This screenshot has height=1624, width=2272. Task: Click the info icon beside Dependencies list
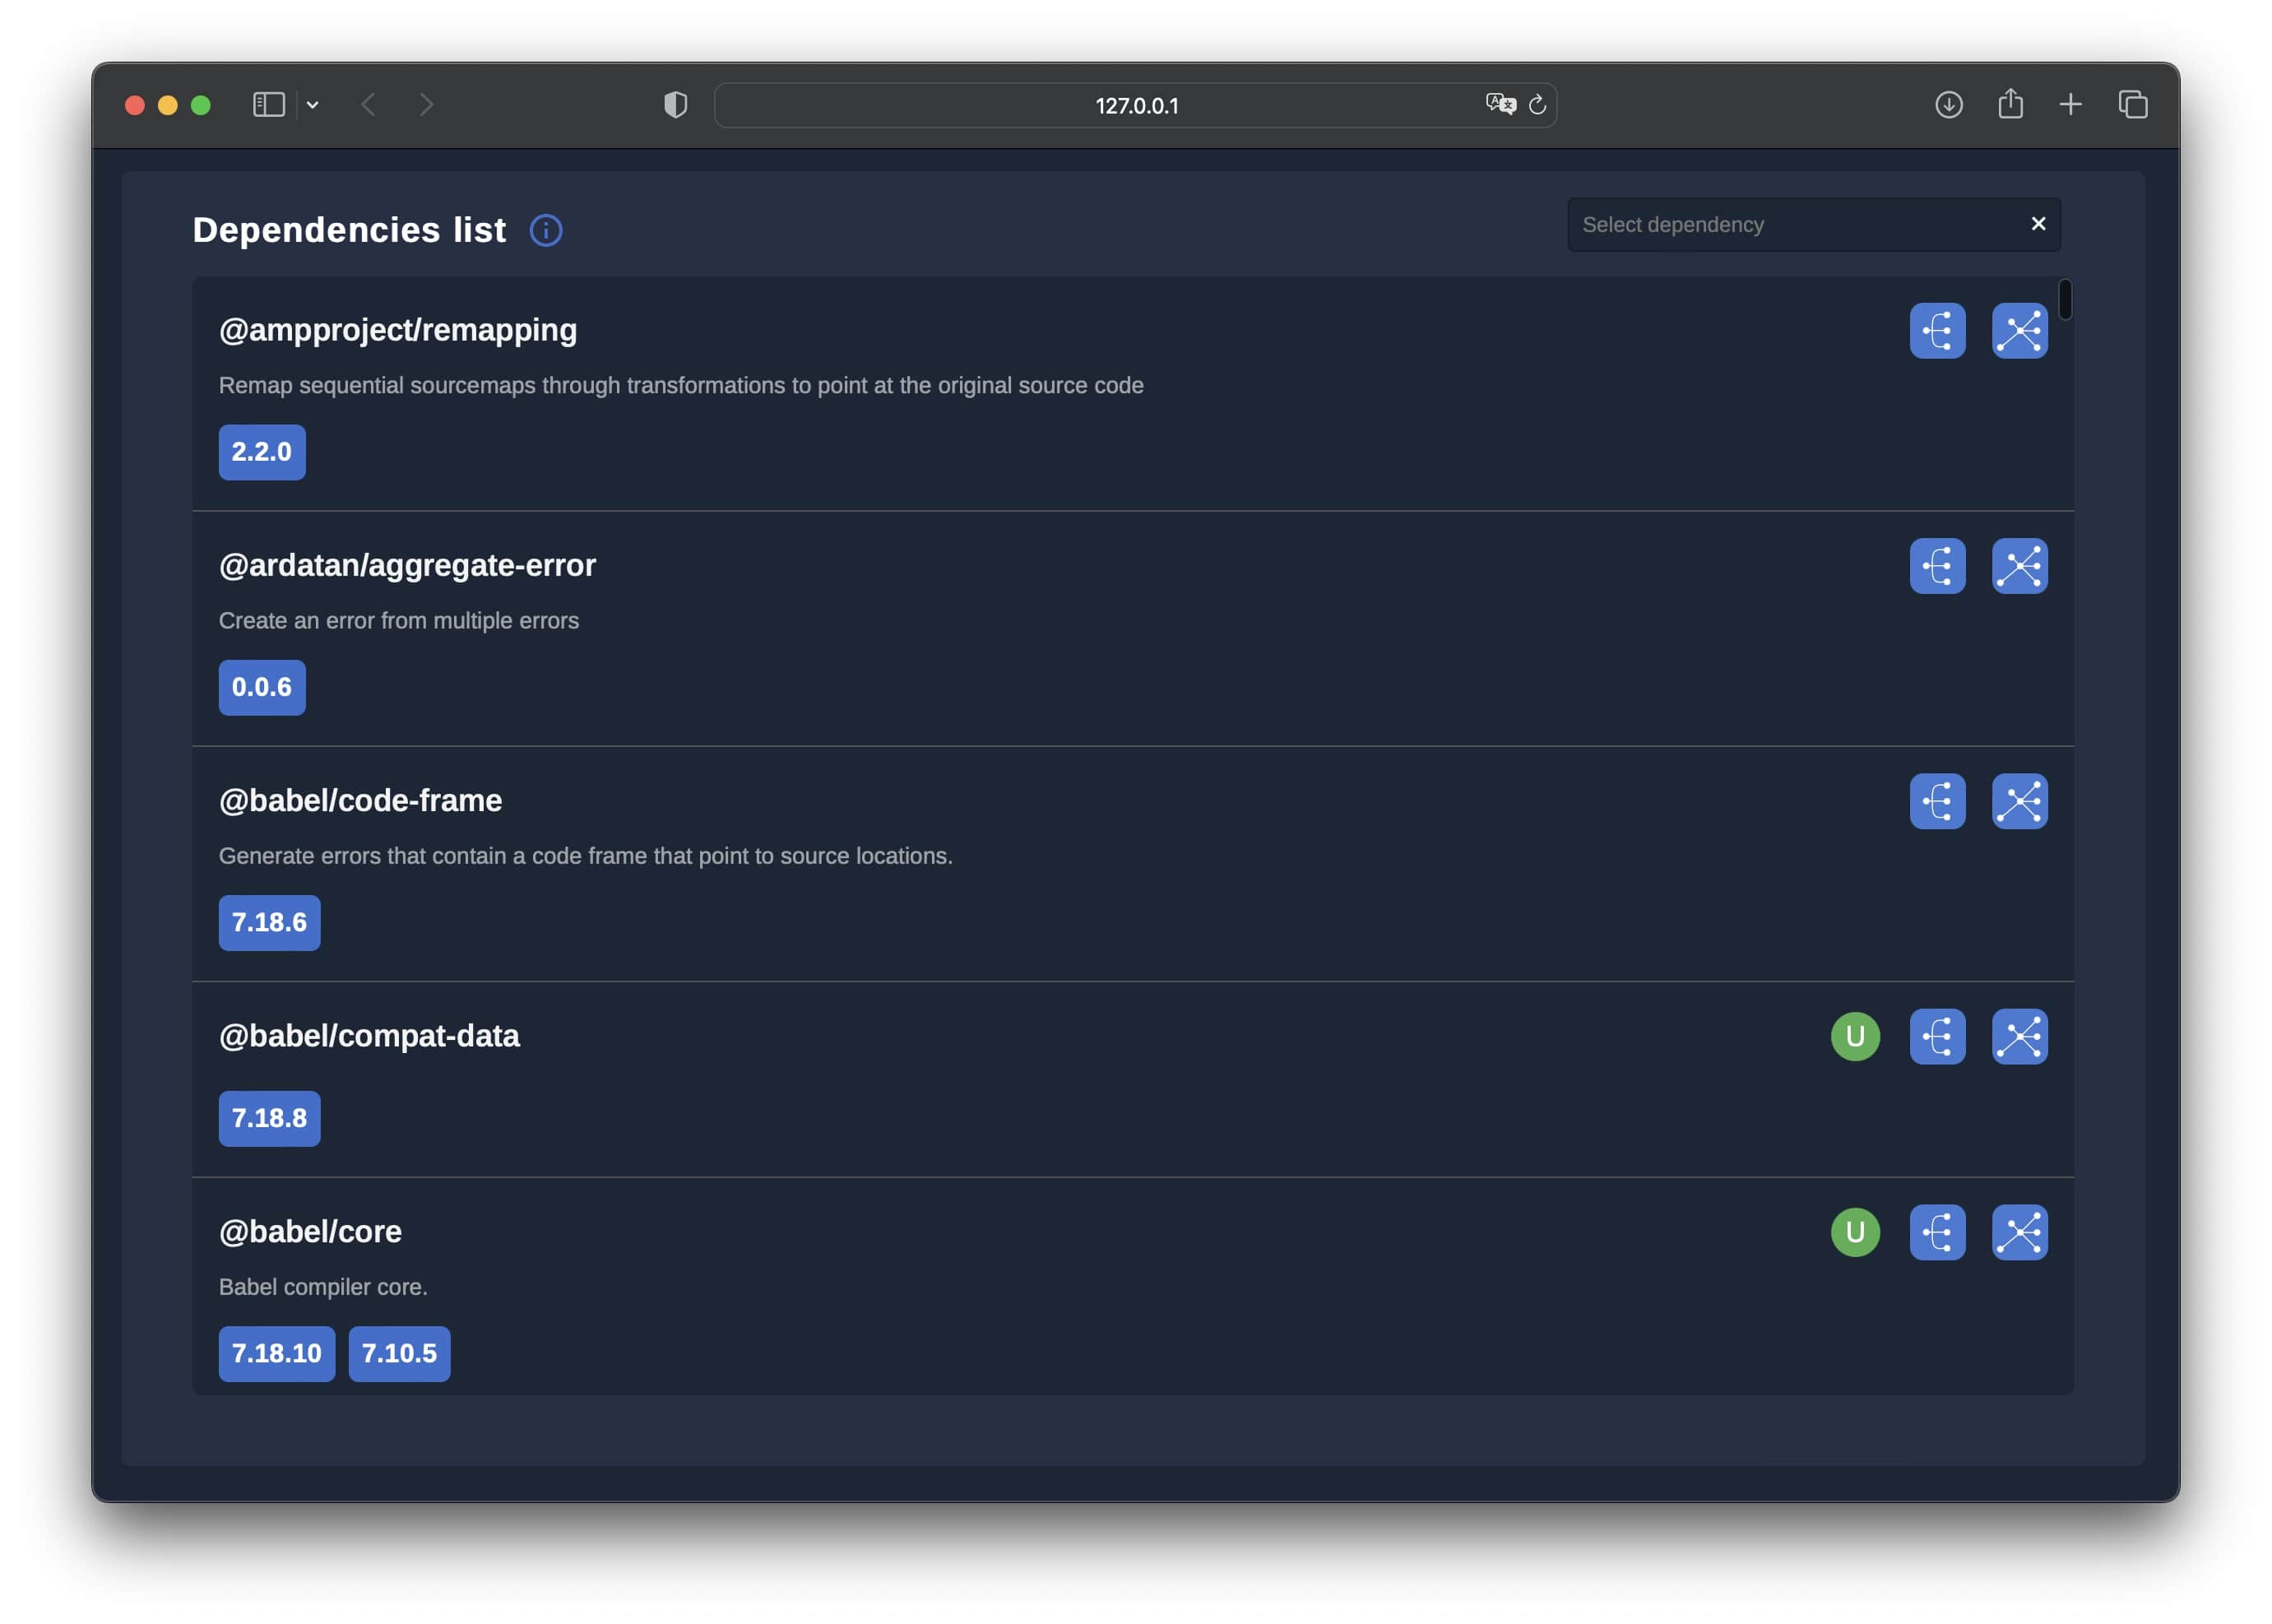point(546,231)
